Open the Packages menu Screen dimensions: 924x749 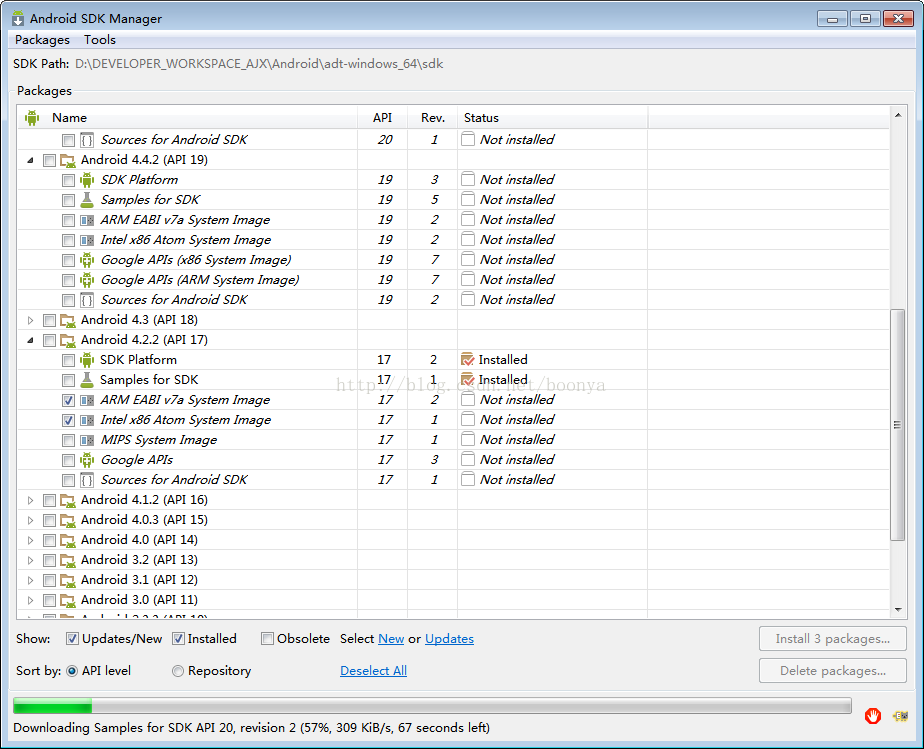pos(42,40)
